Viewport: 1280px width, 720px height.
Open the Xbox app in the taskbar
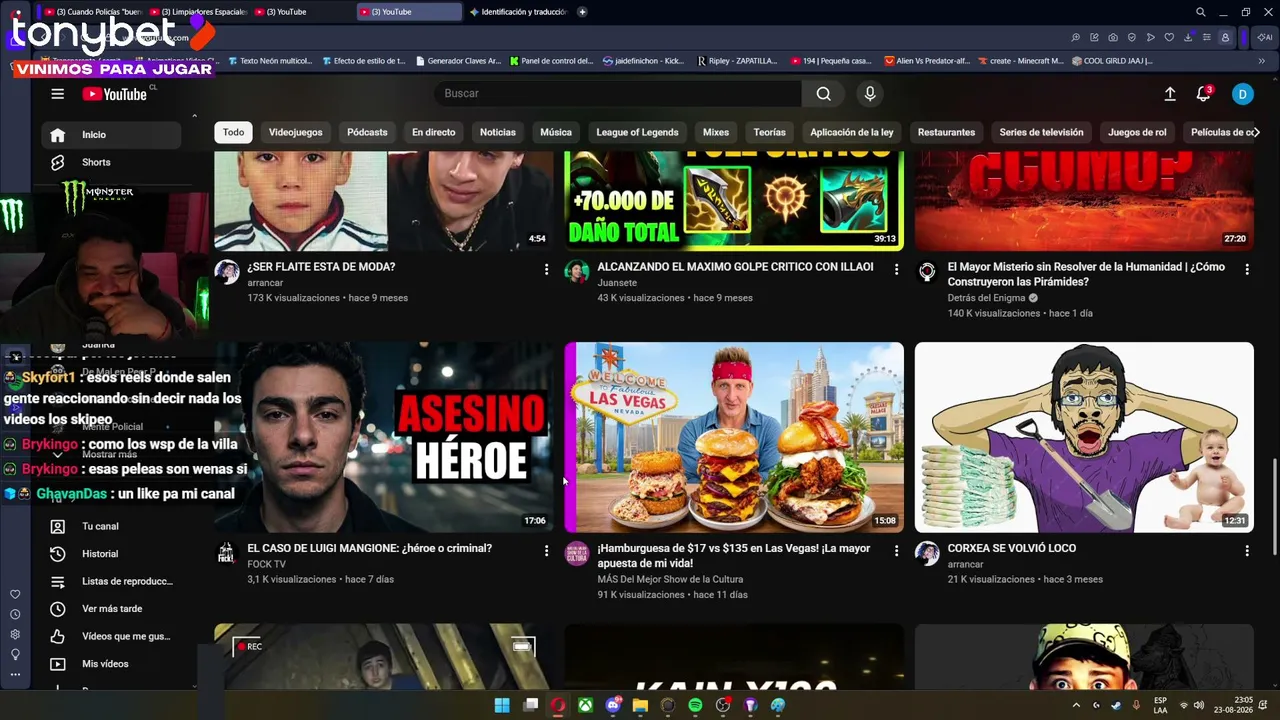coord(585,705)
